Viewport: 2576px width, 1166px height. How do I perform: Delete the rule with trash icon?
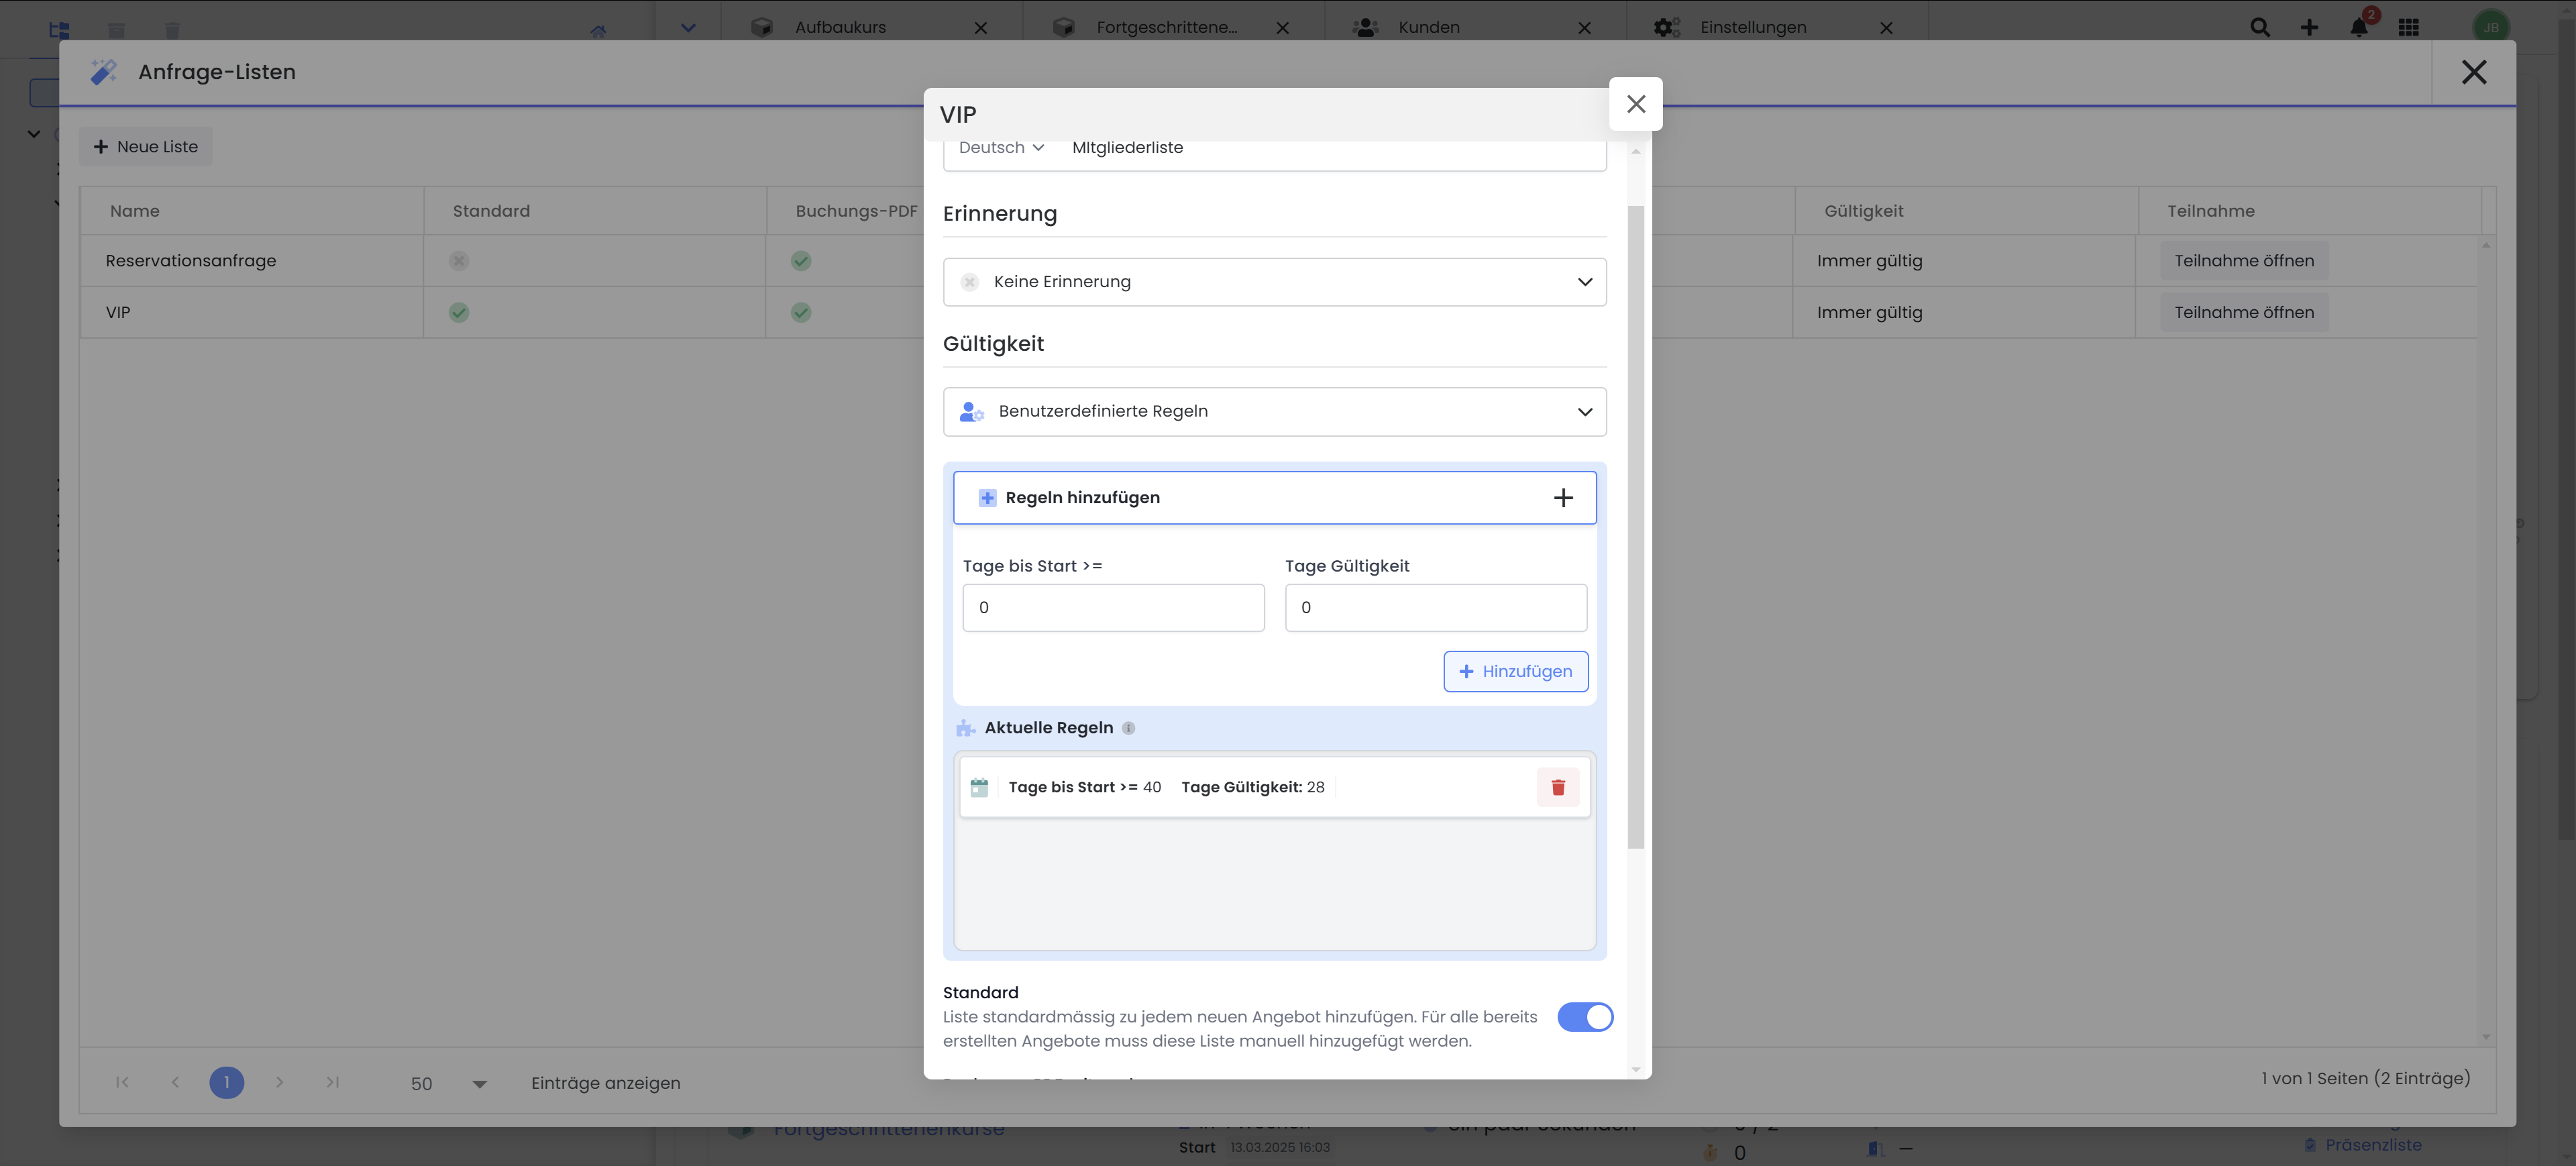coord(1557,787)
